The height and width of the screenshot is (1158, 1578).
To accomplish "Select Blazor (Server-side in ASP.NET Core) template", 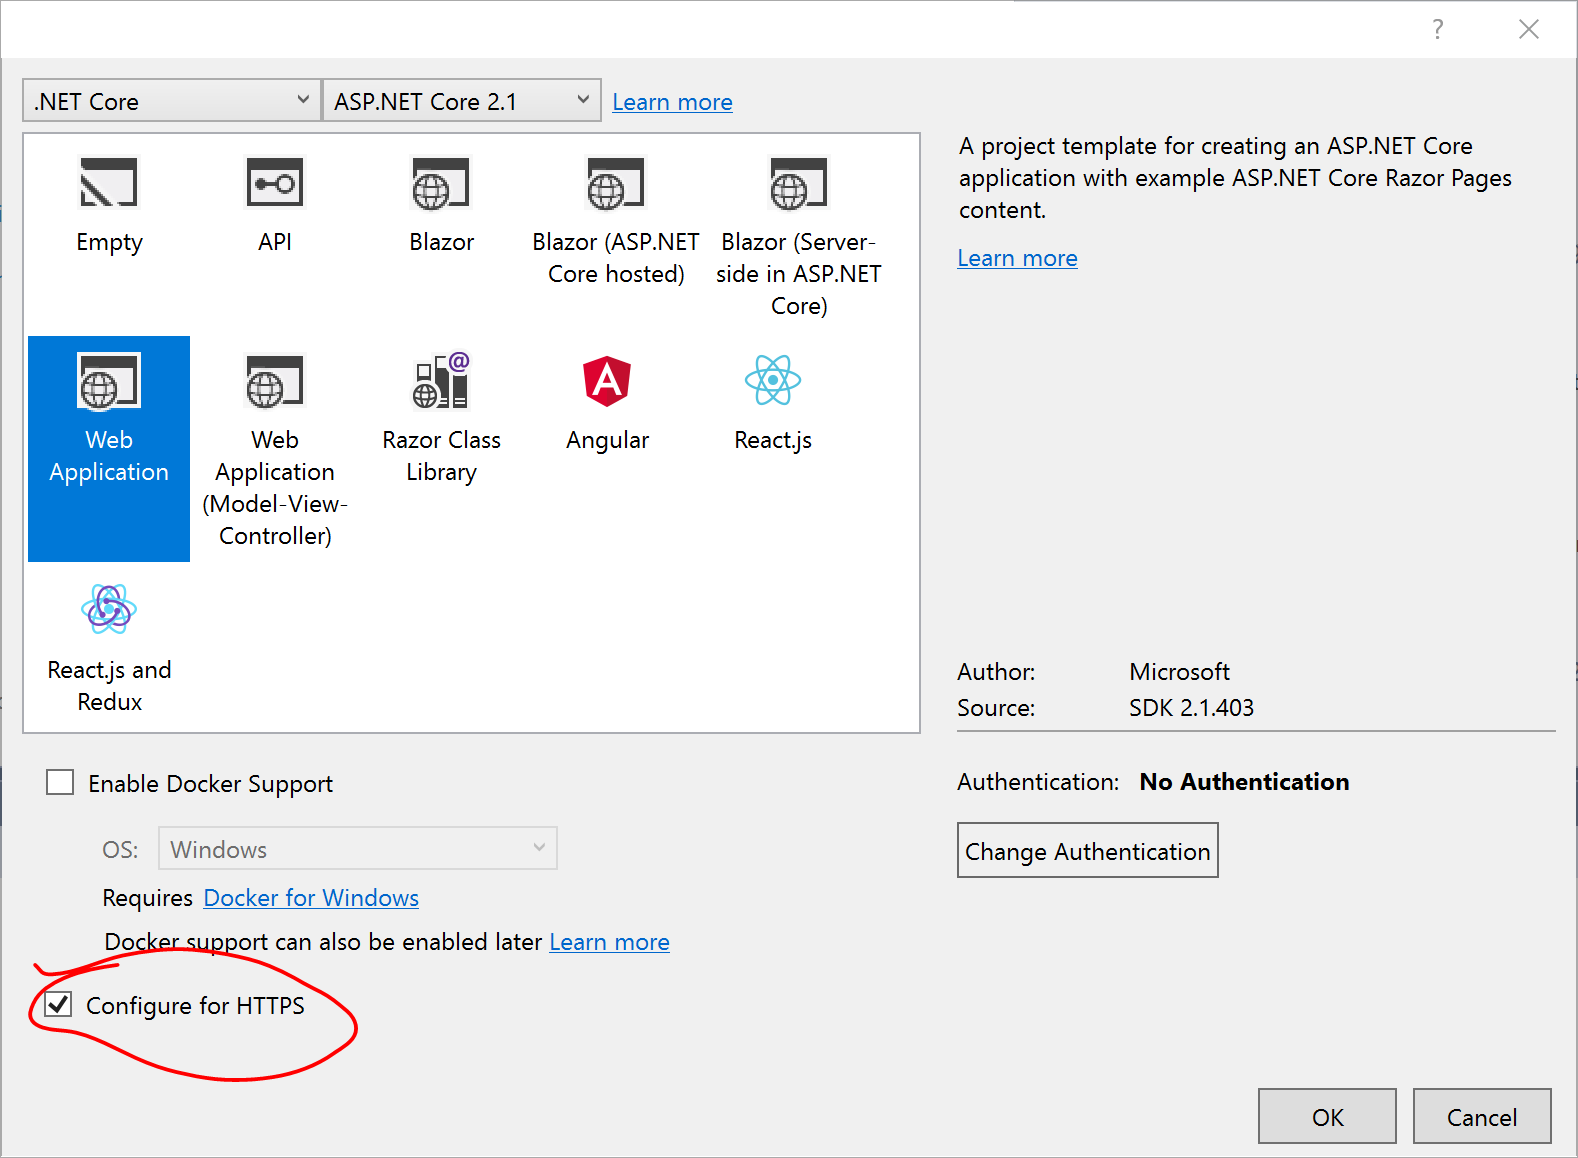I will coord(798,184).
